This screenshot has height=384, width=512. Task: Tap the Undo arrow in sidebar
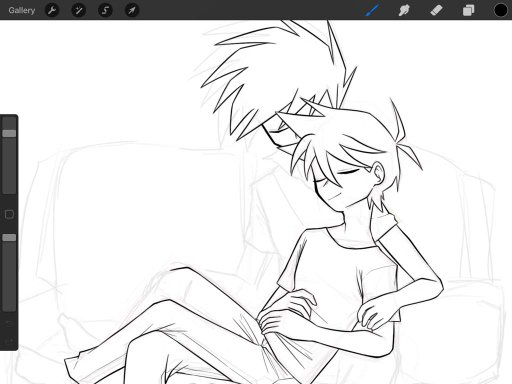[9, 323]
